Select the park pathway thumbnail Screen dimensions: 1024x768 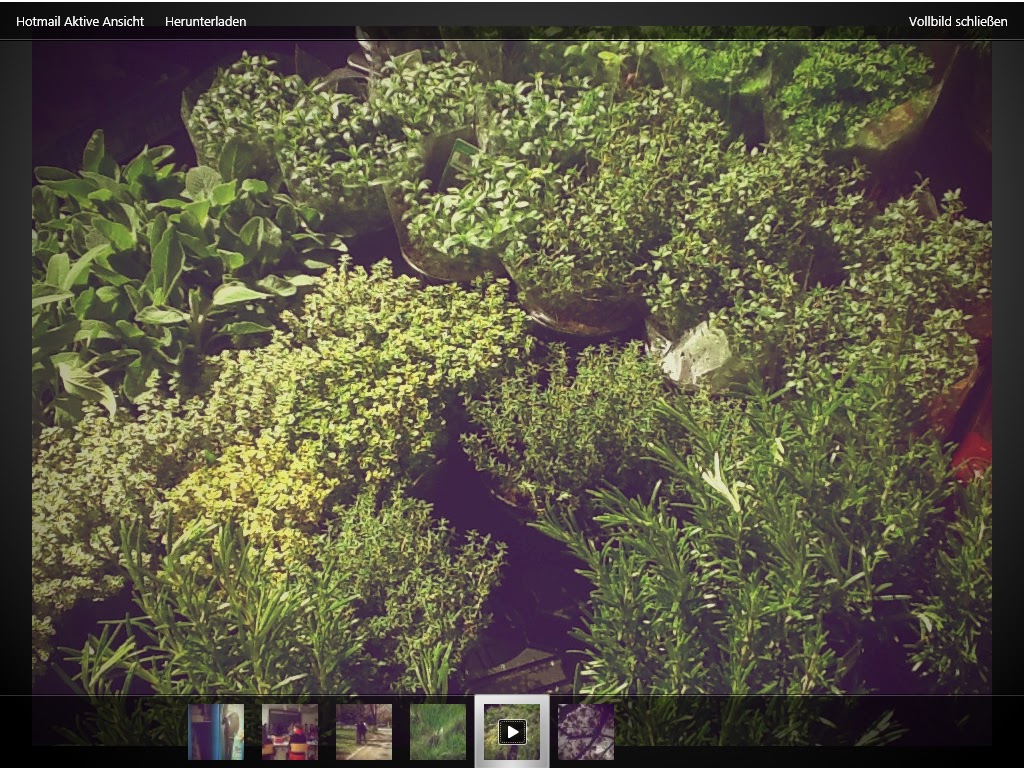364,731
